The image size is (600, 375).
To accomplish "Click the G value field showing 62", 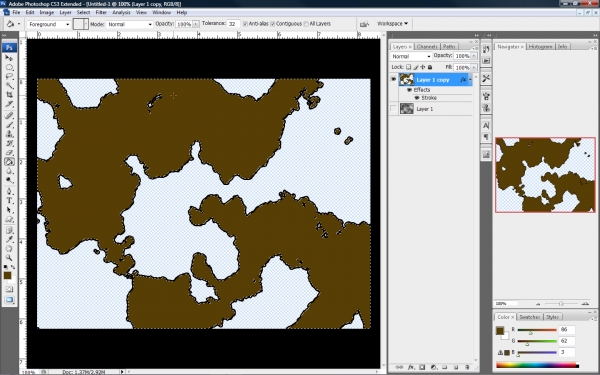I will coord(567,341).
